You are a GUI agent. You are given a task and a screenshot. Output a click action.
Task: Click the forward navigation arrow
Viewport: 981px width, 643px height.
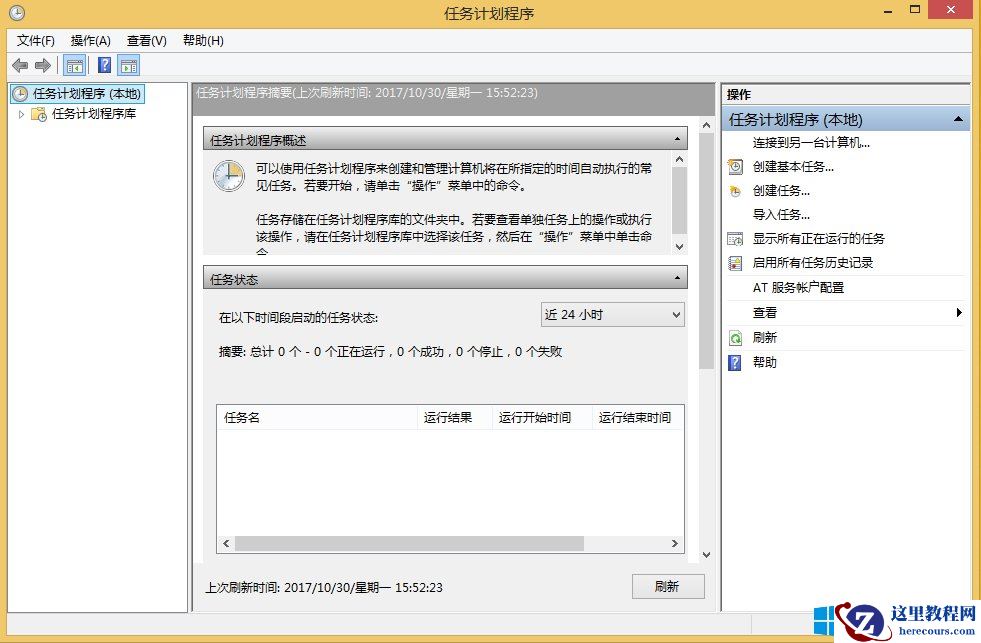(41, 65)
